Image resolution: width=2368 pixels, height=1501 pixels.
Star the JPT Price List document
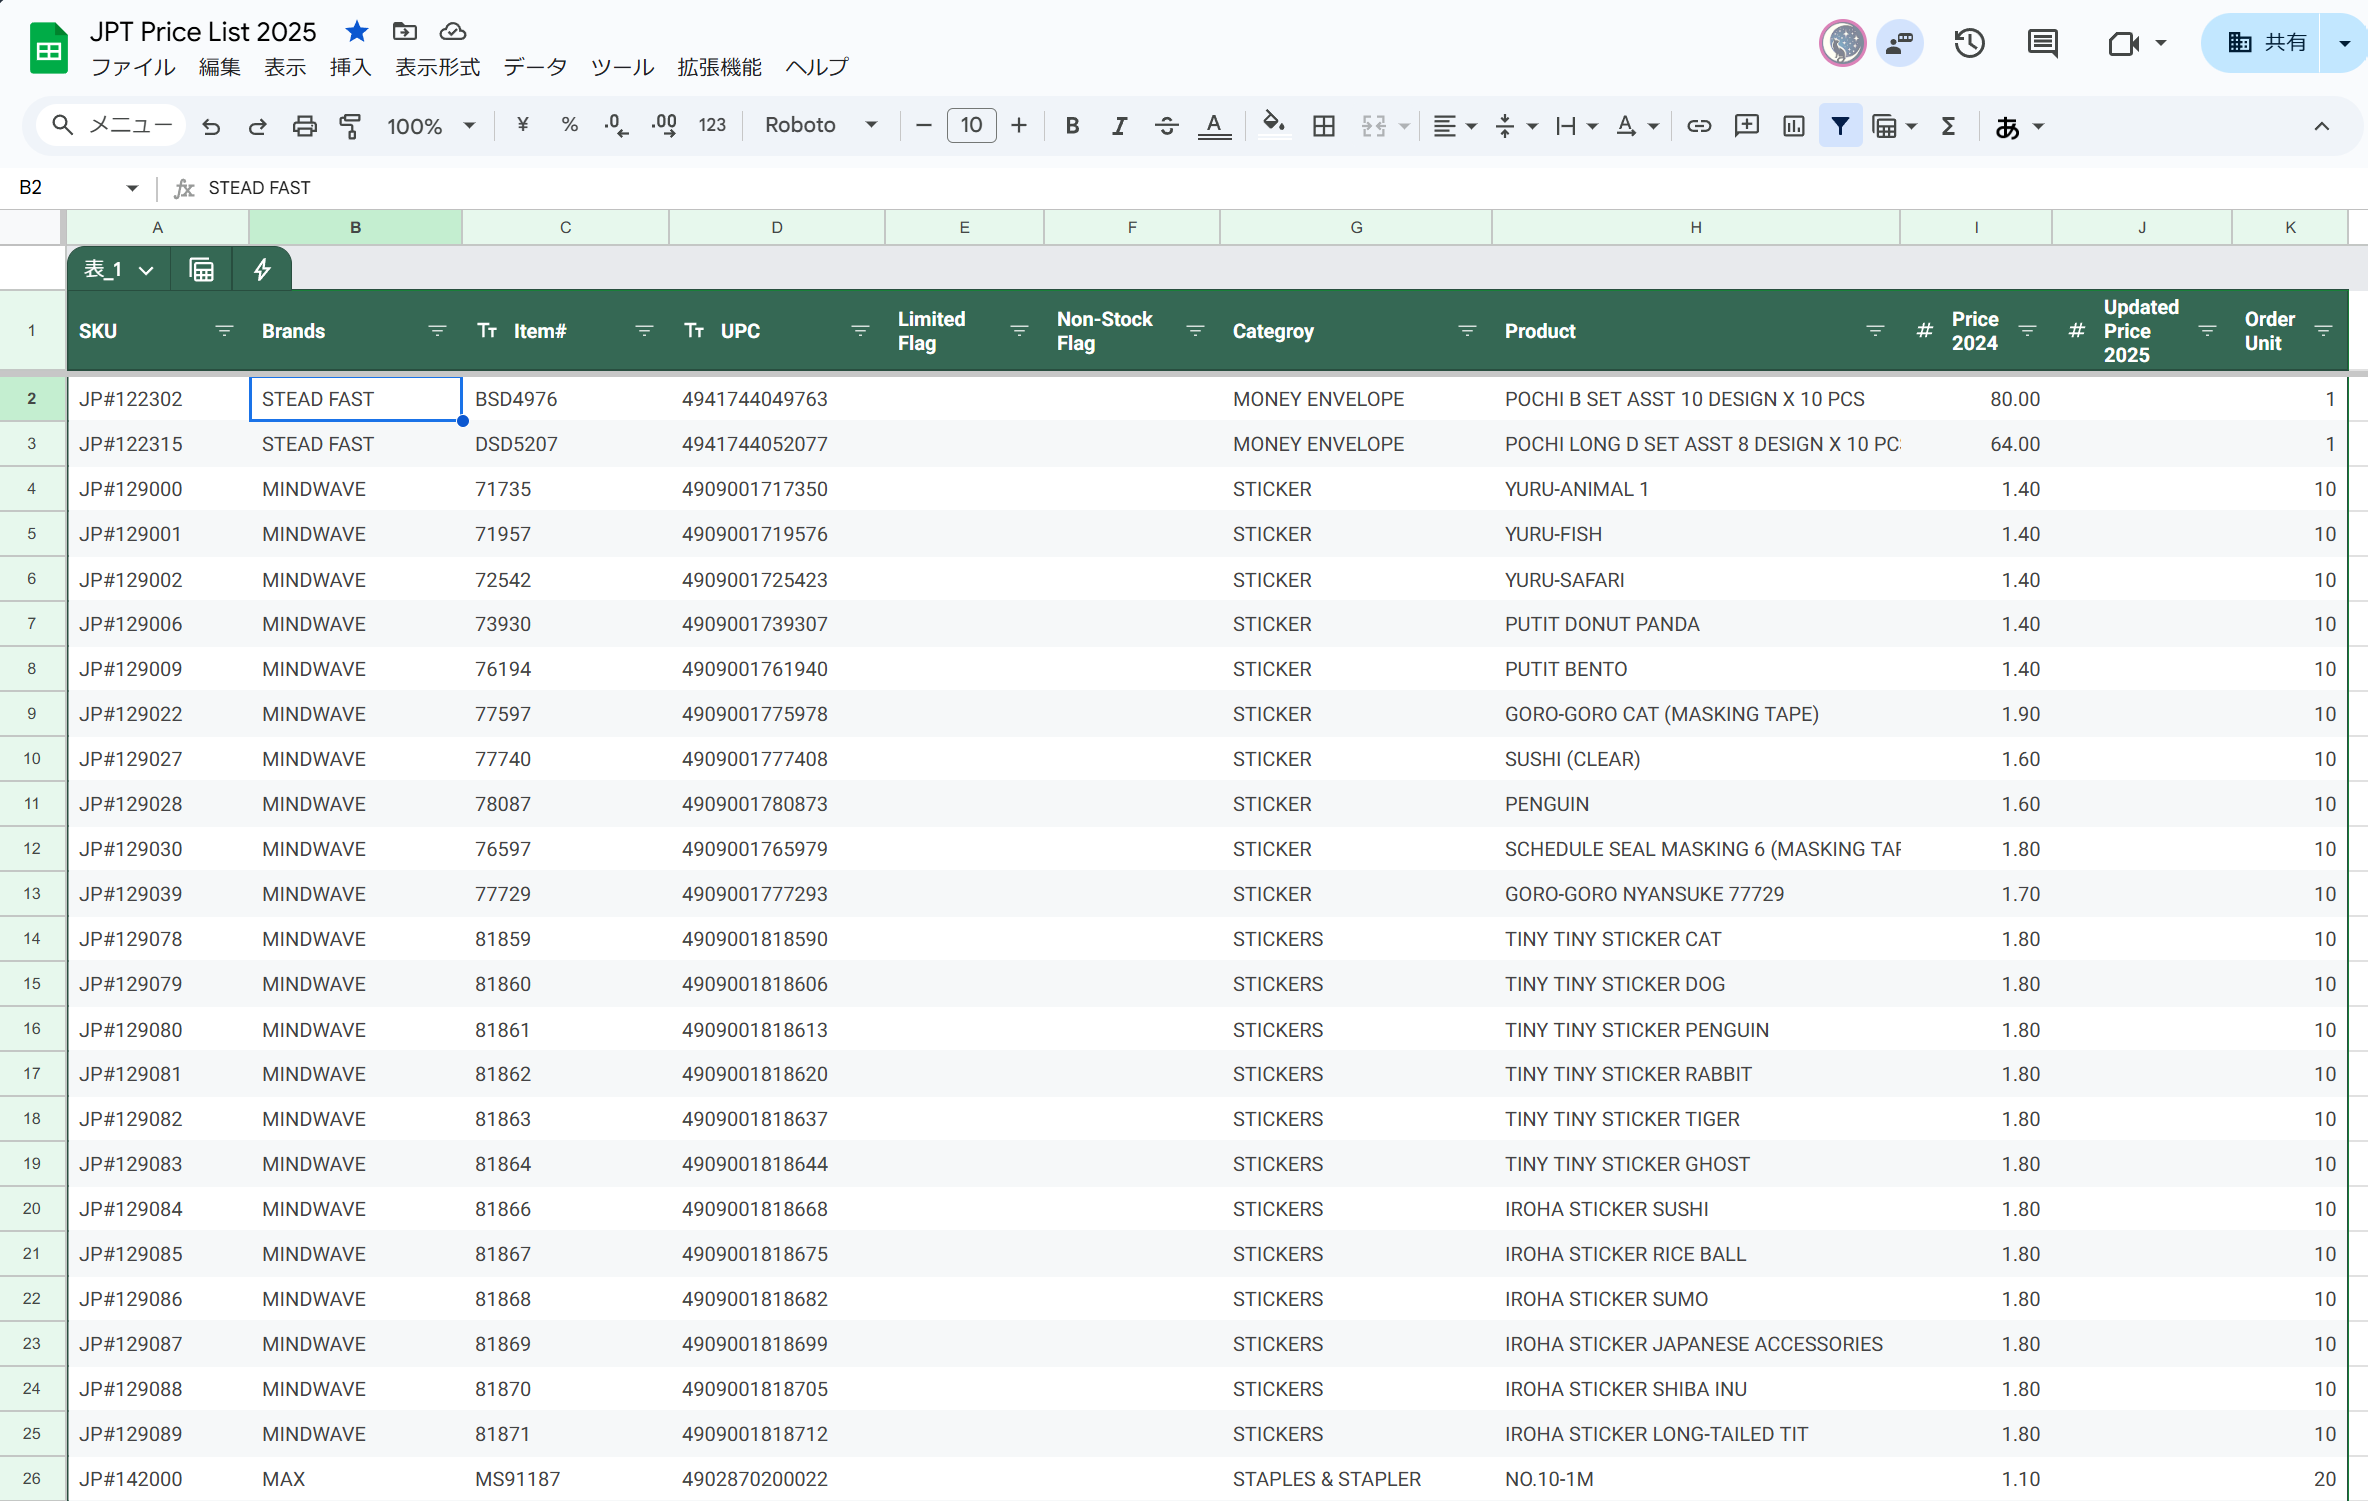pyautogui.click(x=356, y=31)
